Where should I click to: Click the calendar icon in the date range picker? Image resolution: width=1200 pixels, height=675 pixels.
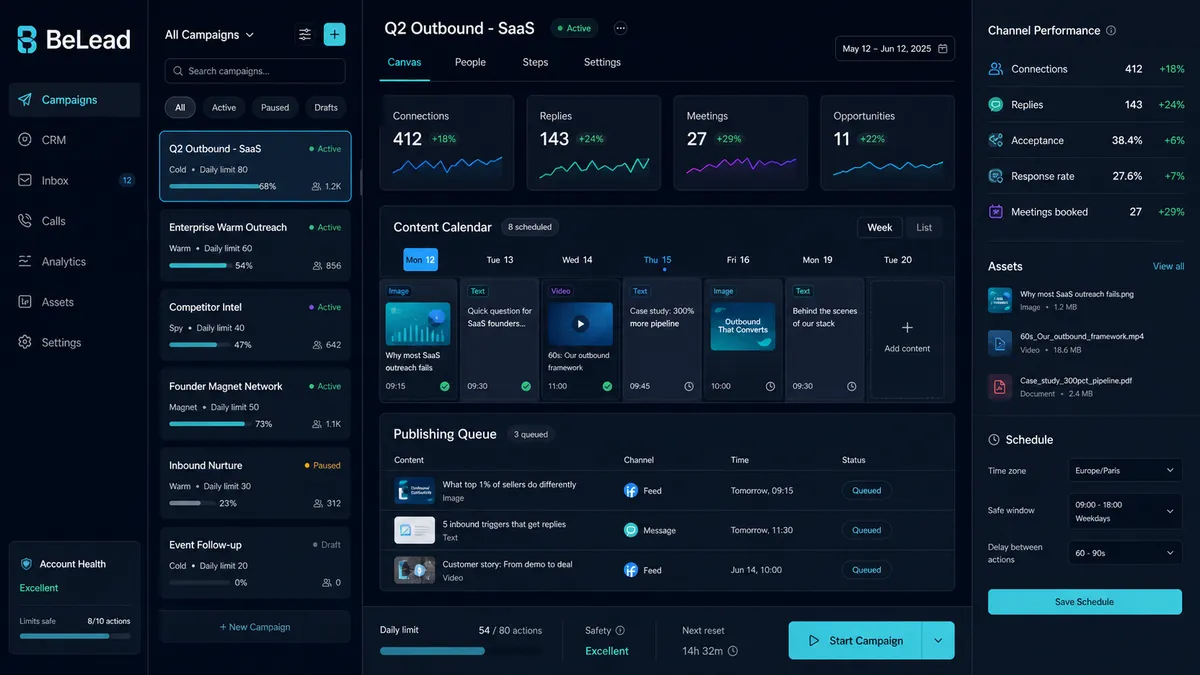[x=942, y=48]
